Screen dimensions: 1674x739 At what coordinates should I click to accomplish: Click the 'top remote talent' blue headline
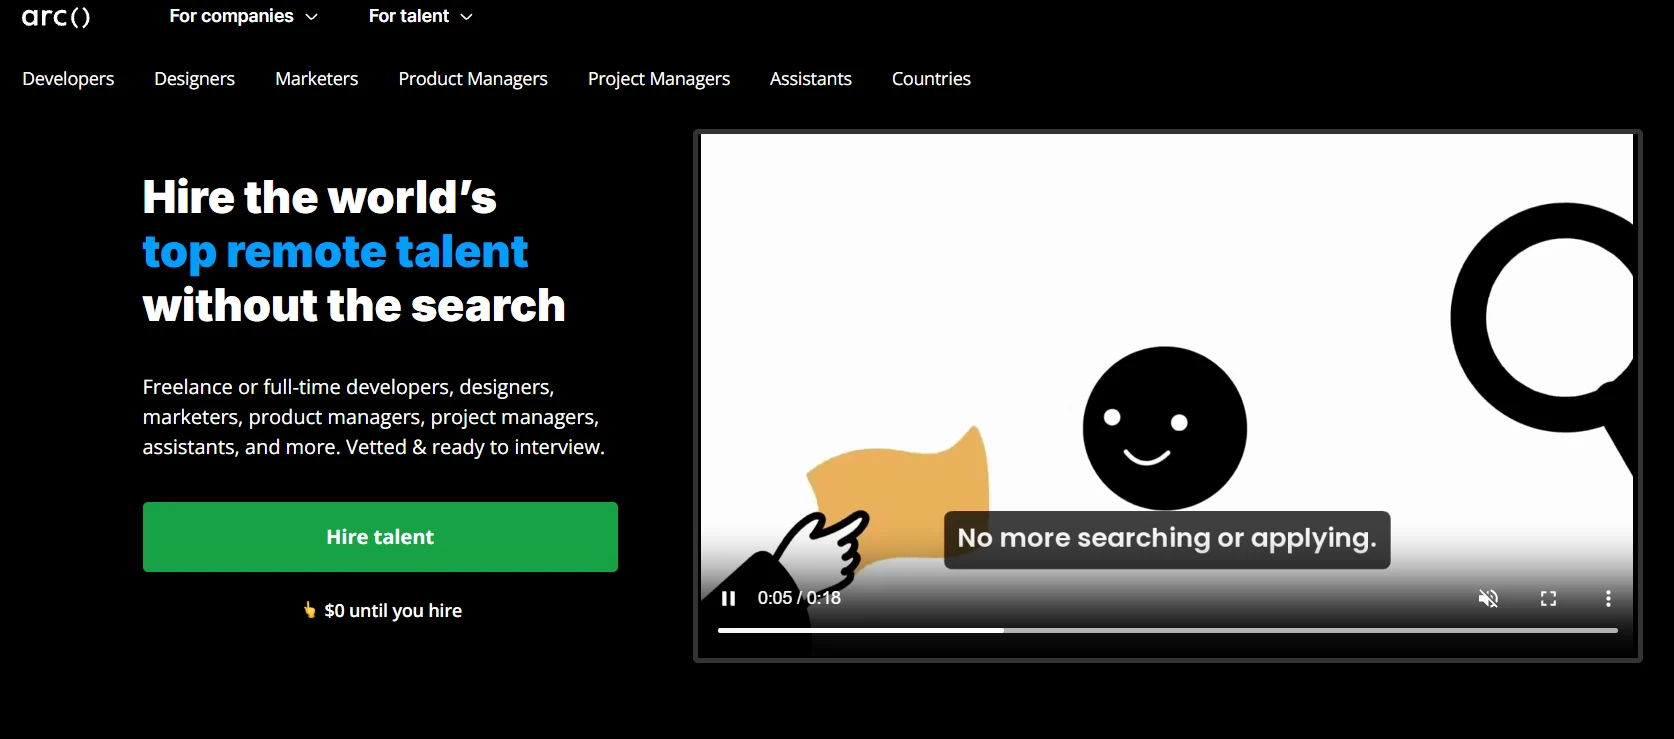(x=335, y=252)
